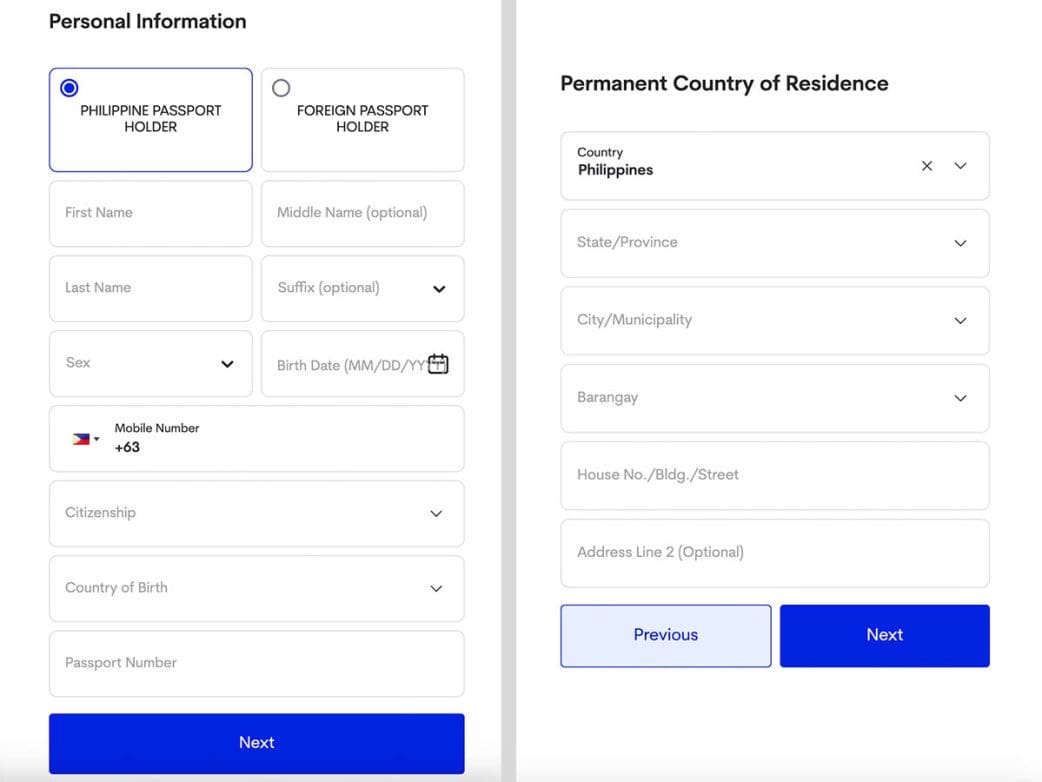1042x782 pixels.
Task: Expand the State/Province dropdown
Action: (960, 243)
